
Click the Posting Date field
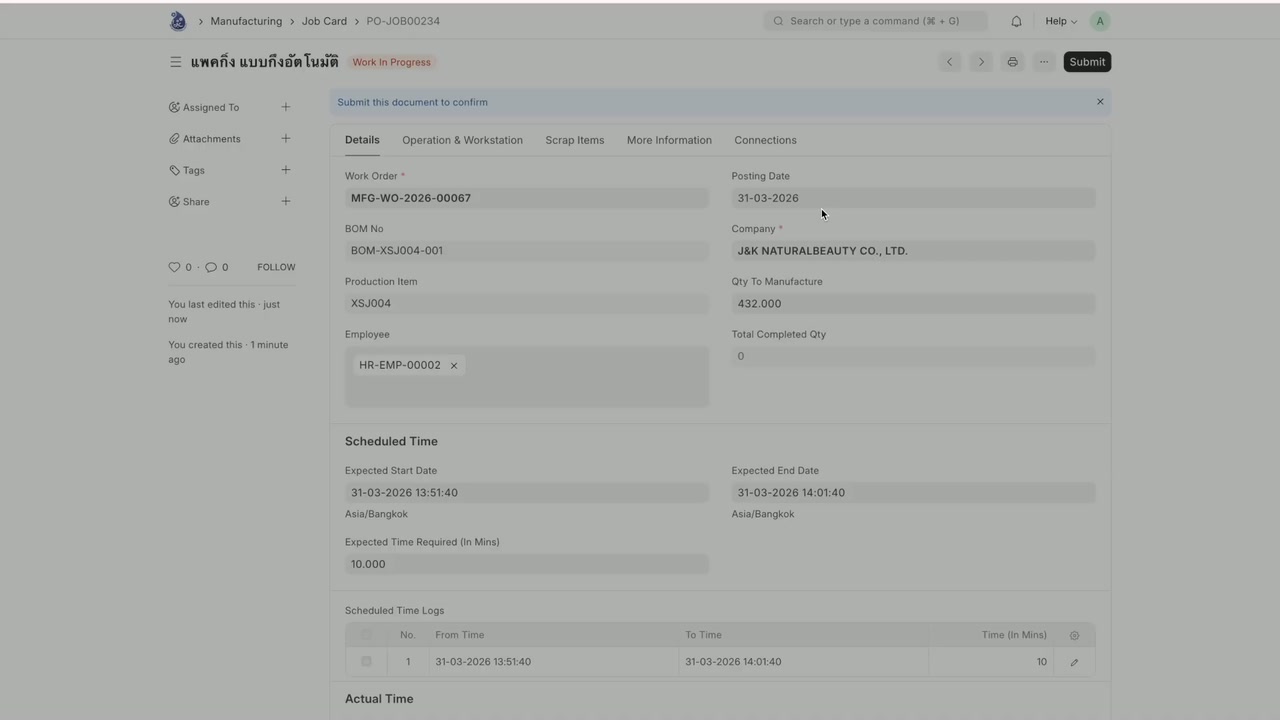pyautogui.click(x=913, y=198)
